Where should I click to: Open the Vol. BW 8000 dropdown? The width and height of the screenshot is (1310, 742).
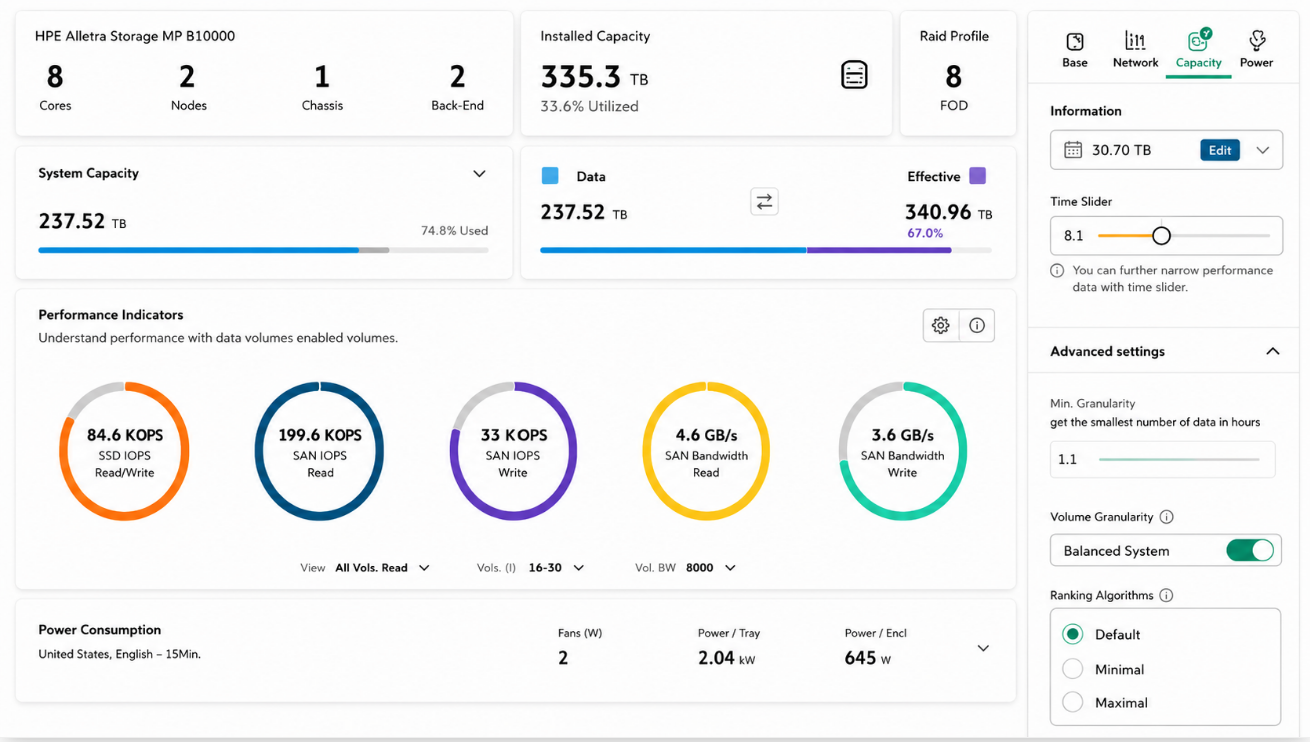pyautogui.click(x=711, y=568)
